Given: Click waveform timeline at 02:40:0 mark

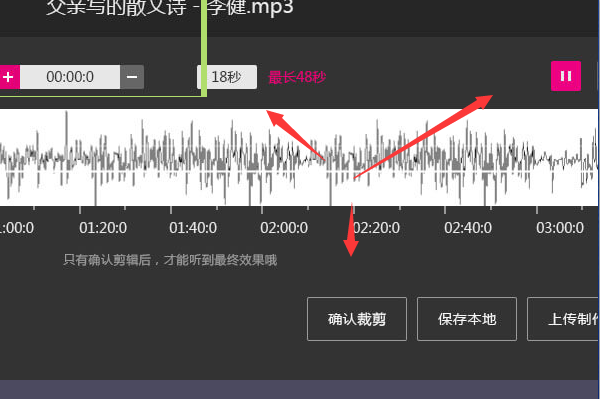Looking at the screenshot, I should click(x=468, y=228).
